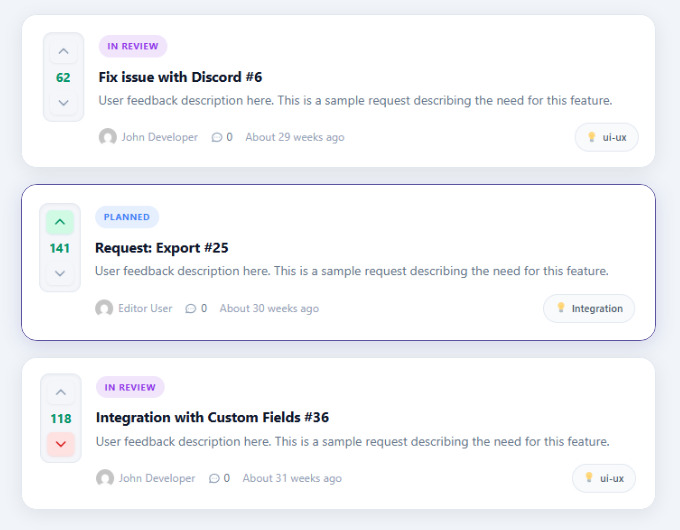The image size is (680, 530).
Task: Upvote Fix issue with Discord #6
Action: (x=63, y=51)
